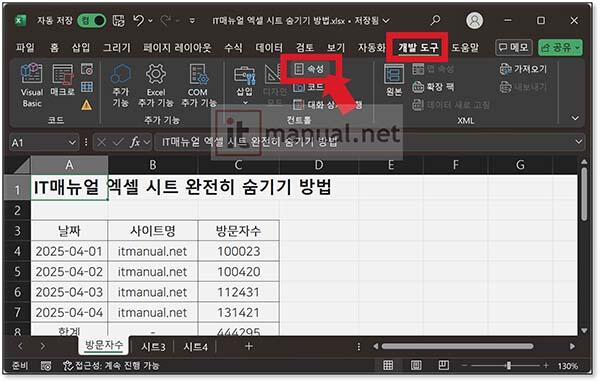The width and height of the screenshot is (600, 382).
Task: Expand the Name Box dropdown
Action: pyautogui.click(x=72, y=143)
